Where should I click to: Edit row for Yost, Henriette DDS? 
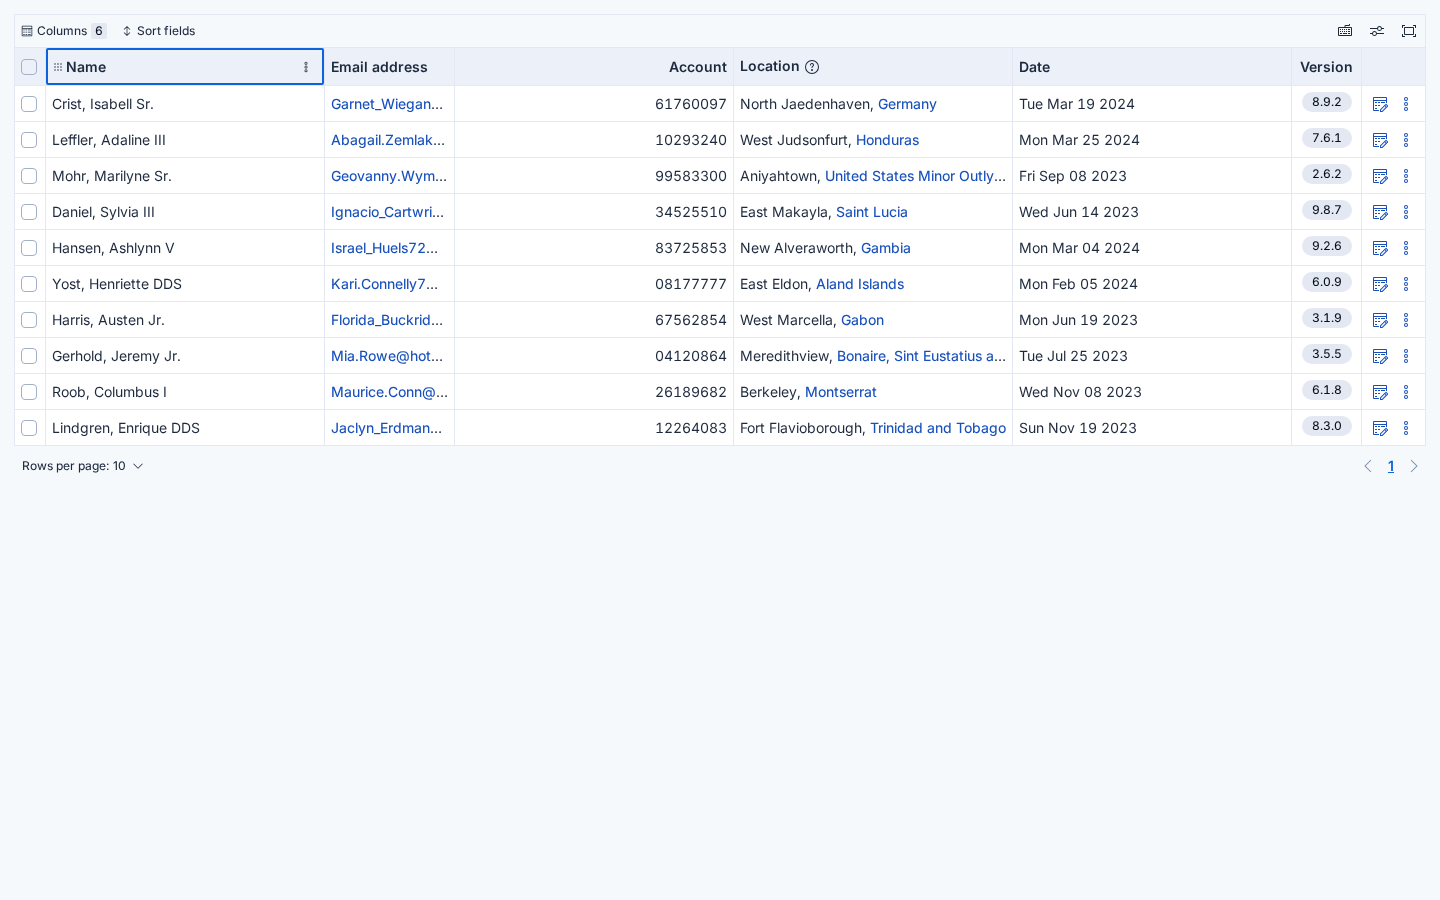pyautogui.click(x=1381, y=284)
